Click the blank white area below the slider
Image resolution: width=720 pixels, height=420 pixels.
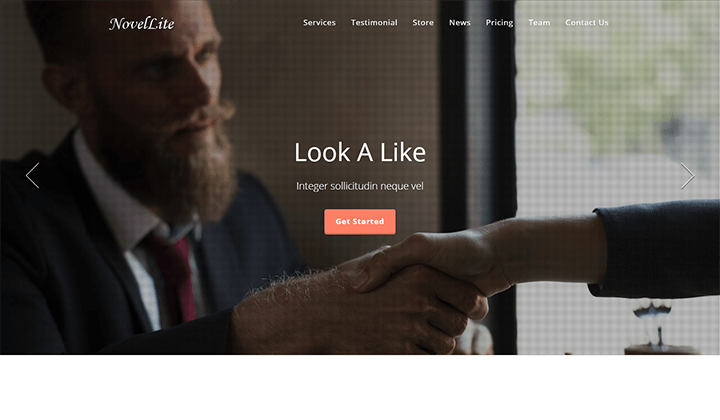click(360, 387)
